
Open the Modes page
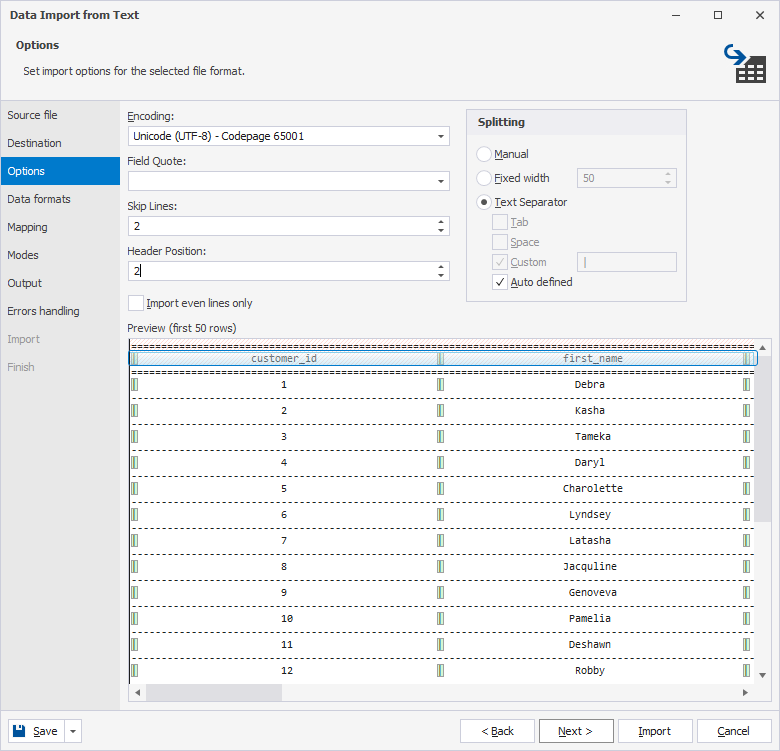(x=60, y=255)
